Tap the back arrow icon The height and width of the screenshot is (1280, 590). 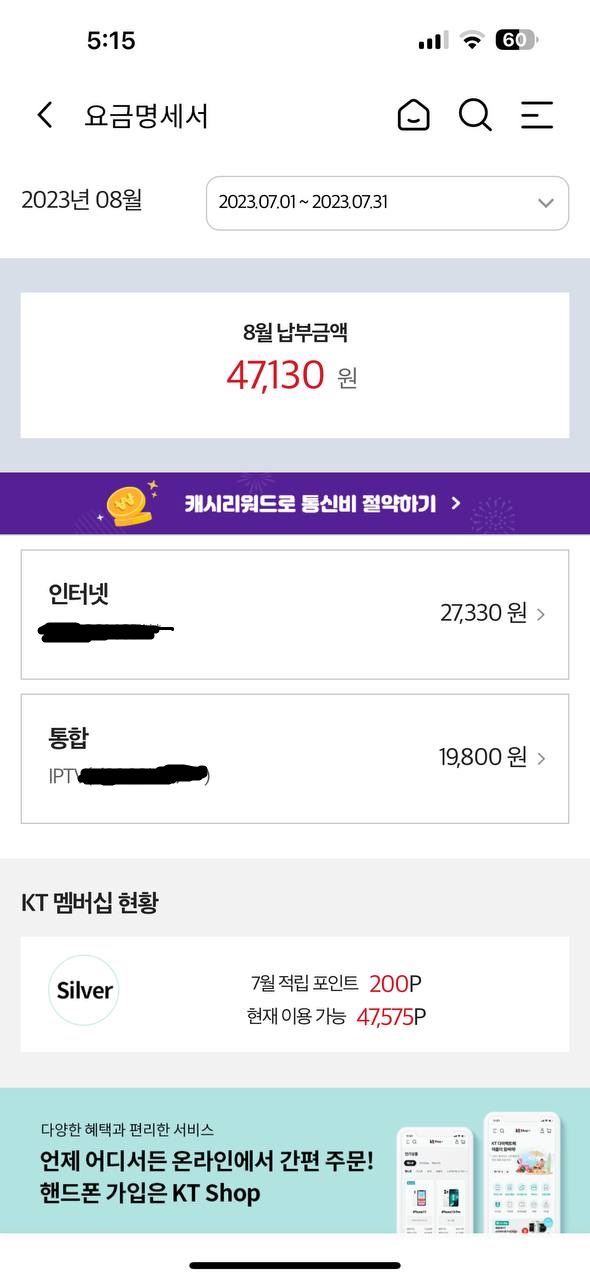pyautogui.click(x=44, y=115)
